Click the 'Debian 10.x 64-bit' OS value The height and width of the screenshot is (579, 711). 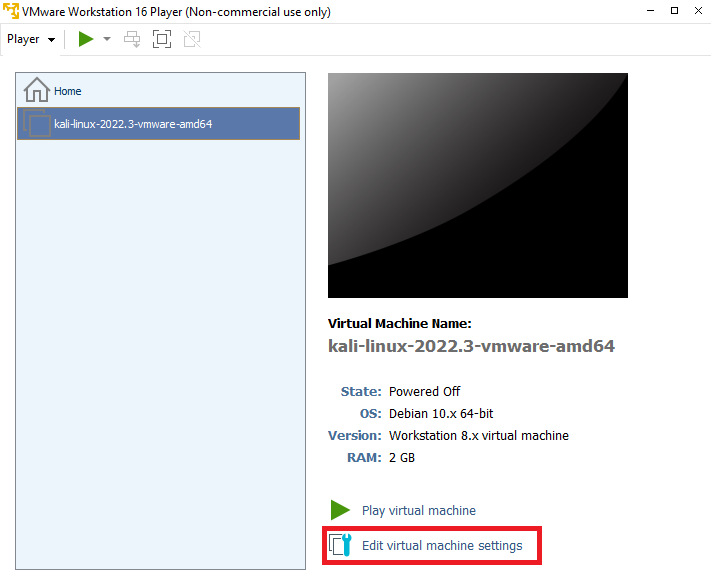pos(441,414)
